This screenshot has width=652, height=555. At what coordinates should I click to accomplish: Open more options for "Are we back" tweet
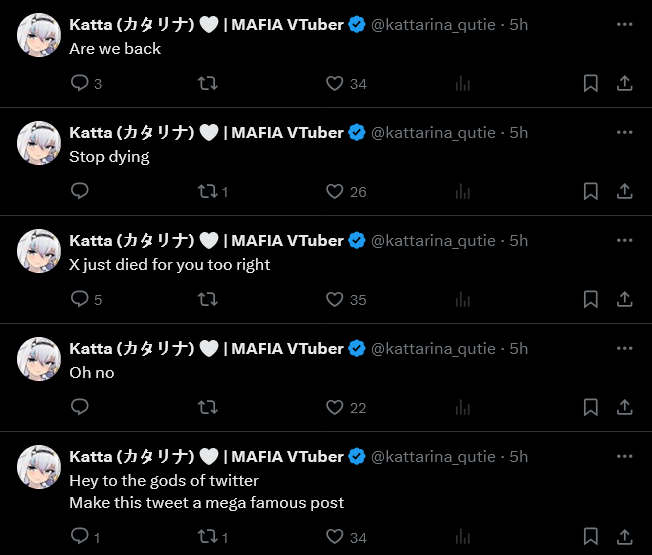[625, 25]
